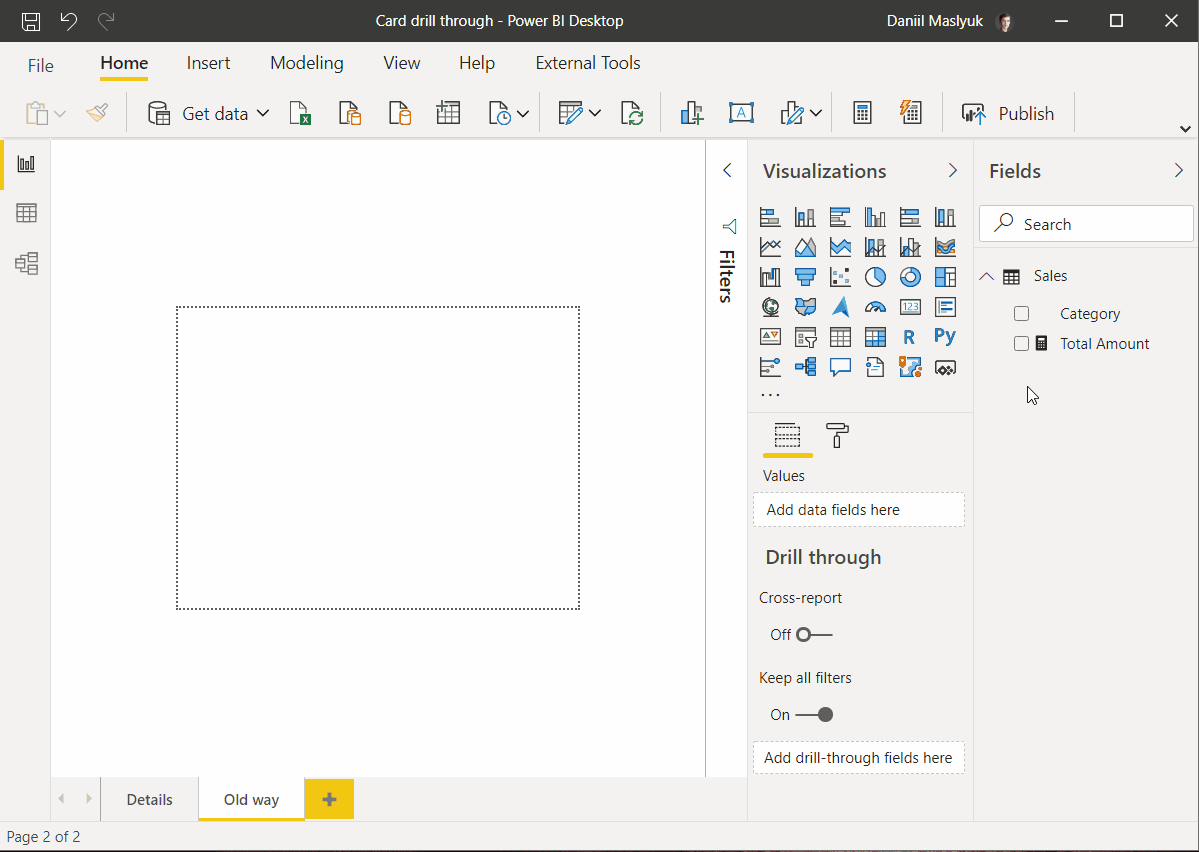Open Excel workbook data source icon
The height and width of the screenshot is (852, 1199).
click(x=301, y=113)
